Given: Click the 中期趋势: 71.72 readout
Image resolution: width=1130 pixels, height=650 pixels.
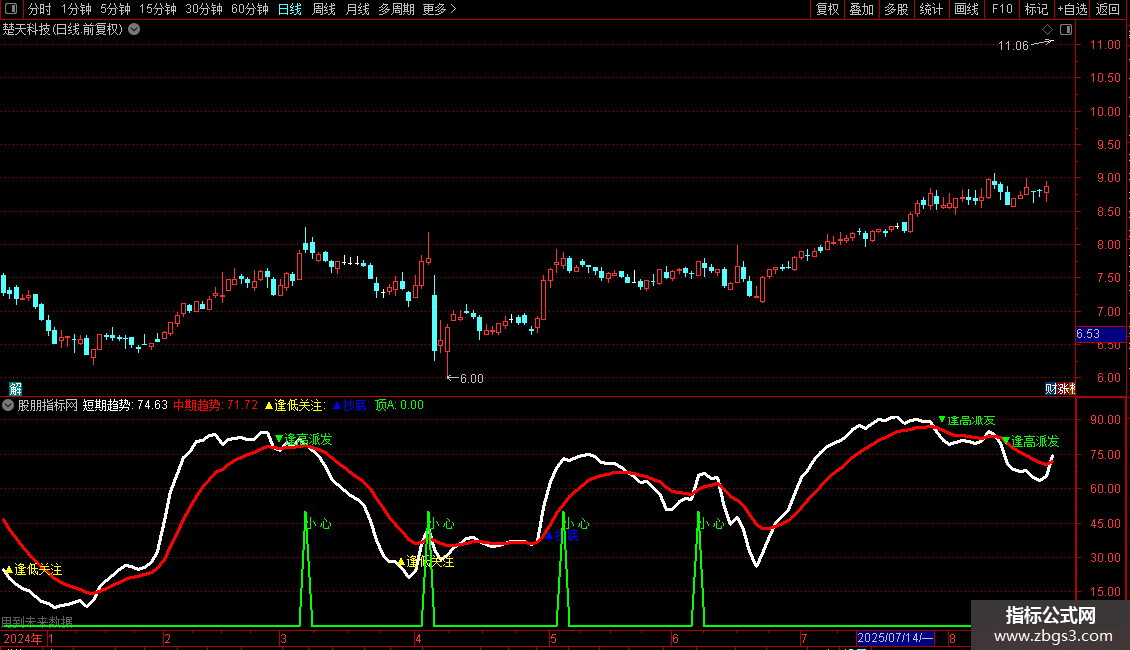Looking at the screenshot, I should pyautogui.click(x=215, y=406).
